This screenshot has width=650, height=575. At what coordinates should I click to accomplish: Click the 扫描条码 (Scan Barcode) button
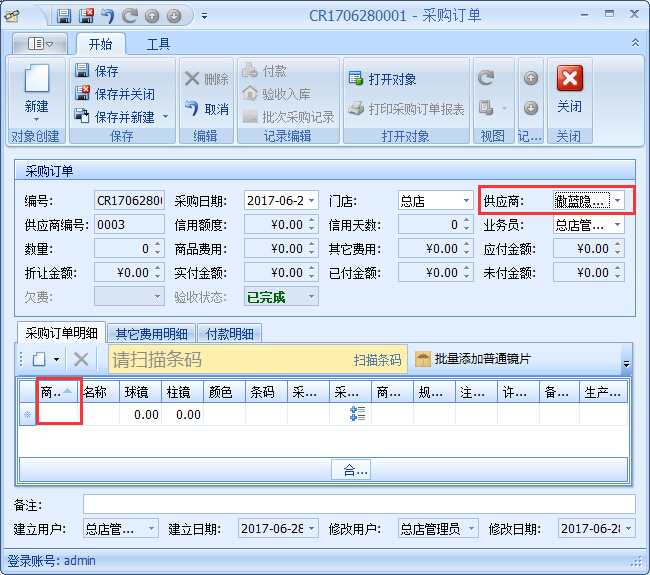377,360
